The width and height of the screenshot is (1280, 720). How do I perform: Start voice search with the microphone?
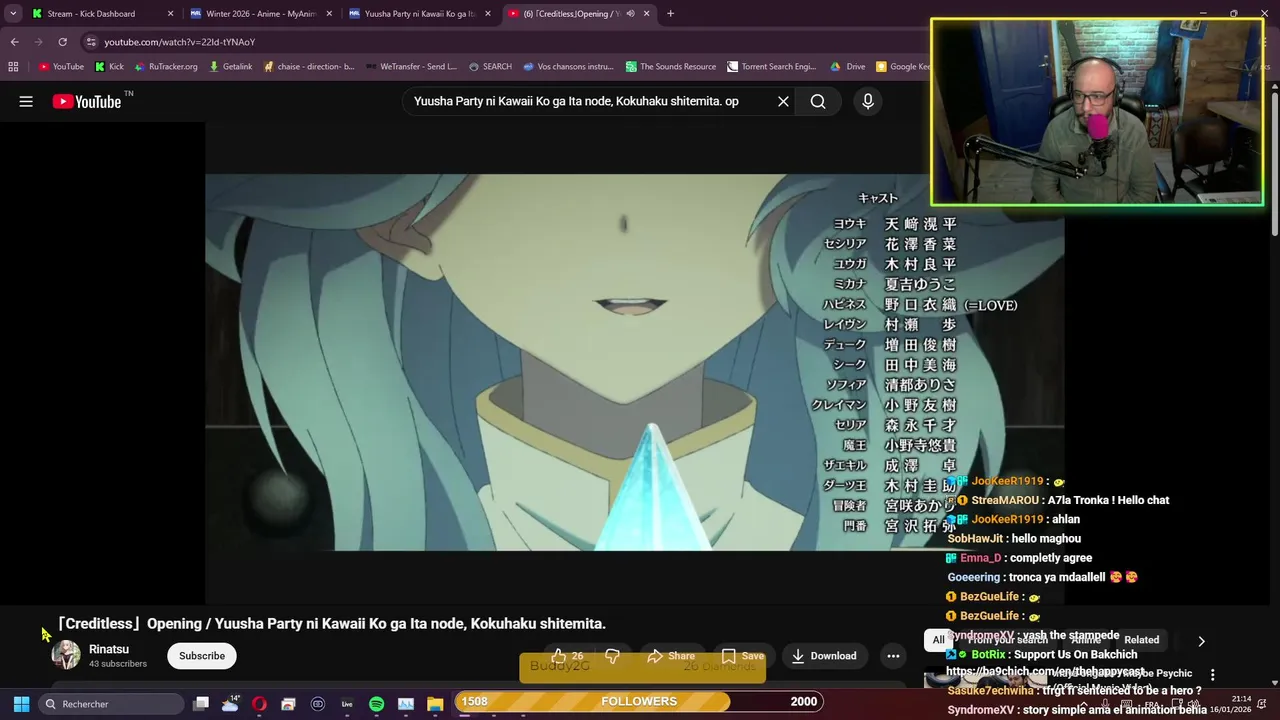pos(868,101)
